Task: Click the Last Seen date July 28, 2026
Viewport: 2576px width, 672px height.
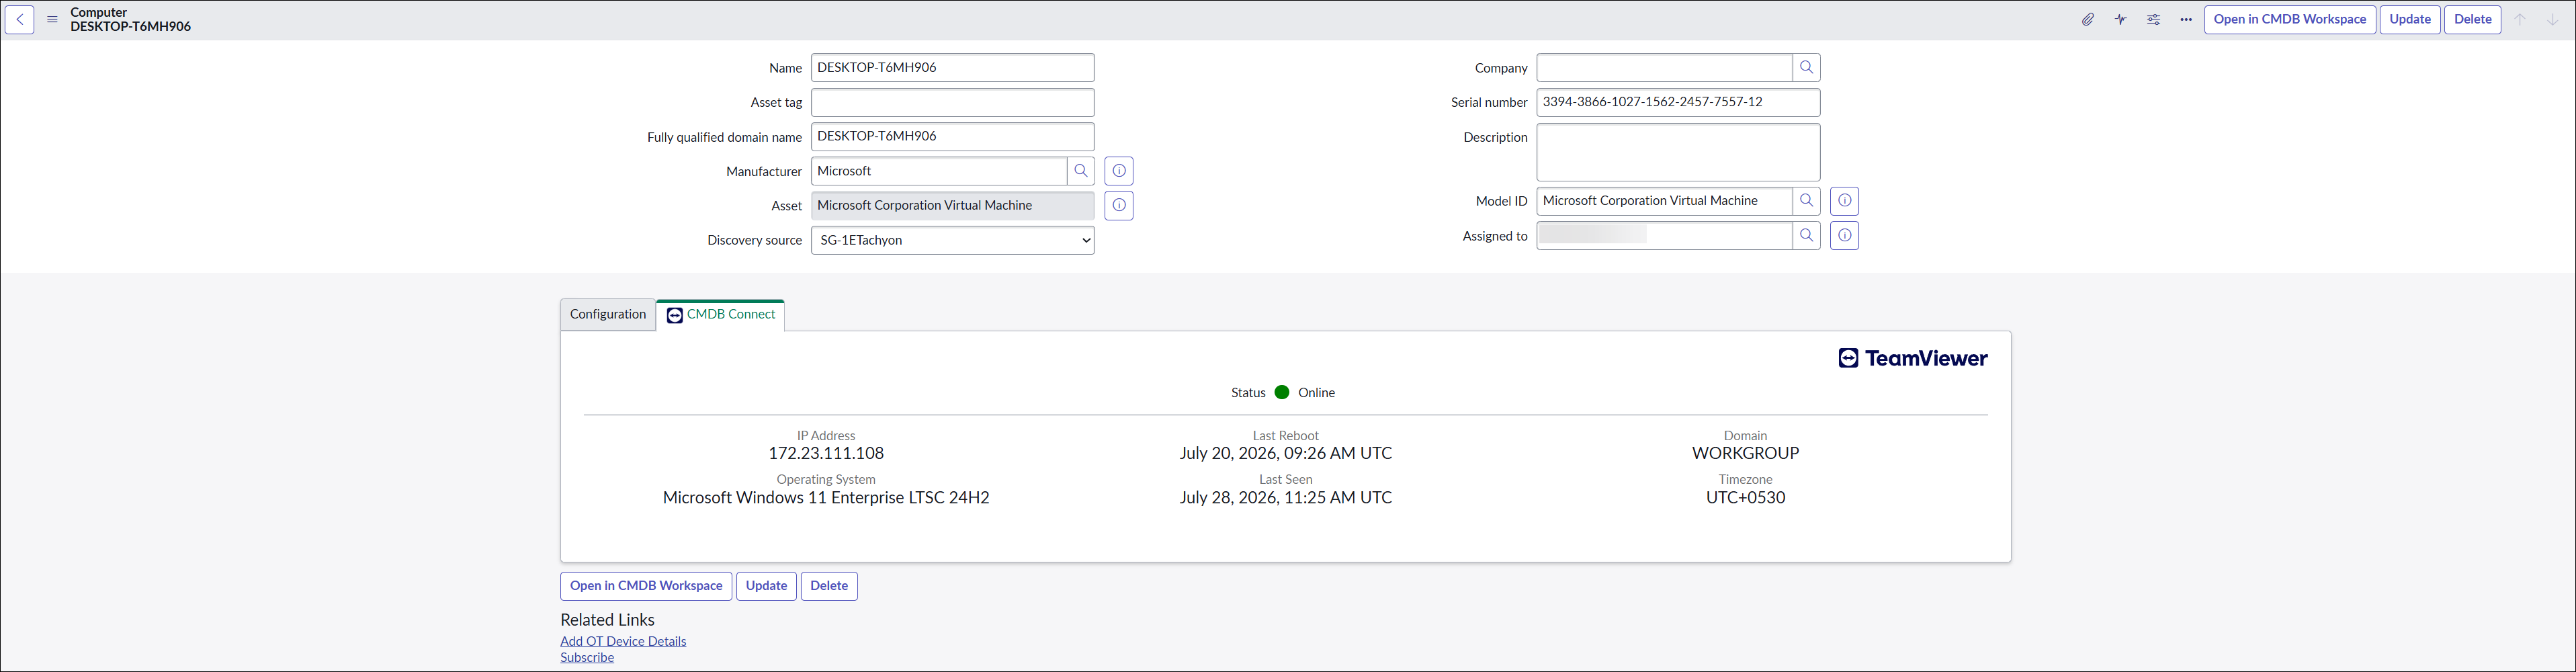Action: coord(1285,497)
